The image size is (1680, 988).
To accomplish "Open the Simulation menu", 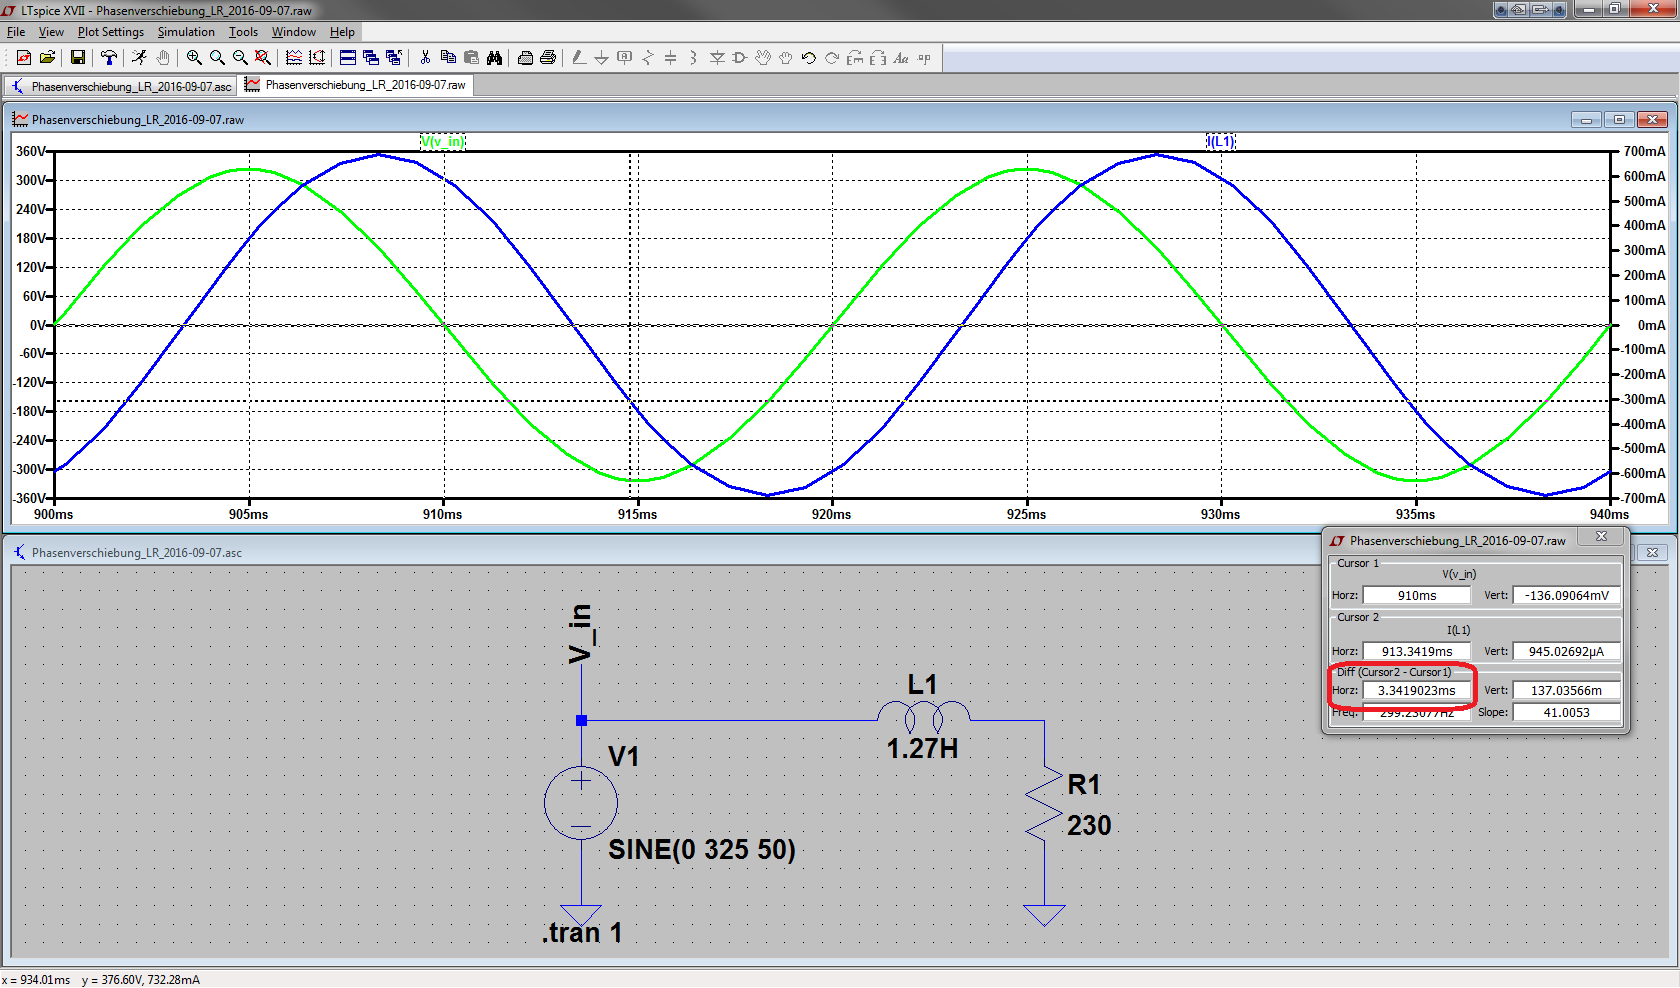I will 186,32.
